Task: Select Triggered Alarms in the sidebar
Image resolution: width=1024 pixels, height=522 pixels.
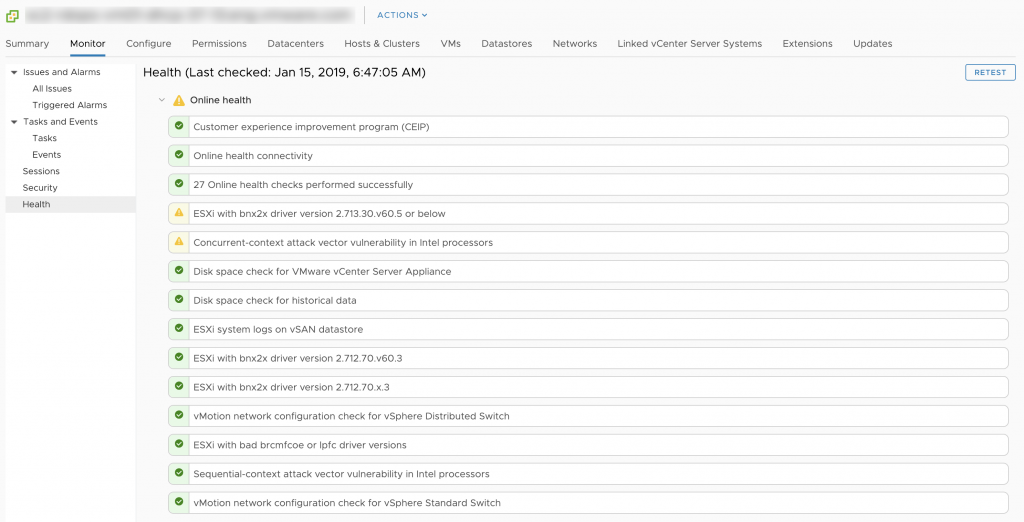Action: click(x=69, y=105)
